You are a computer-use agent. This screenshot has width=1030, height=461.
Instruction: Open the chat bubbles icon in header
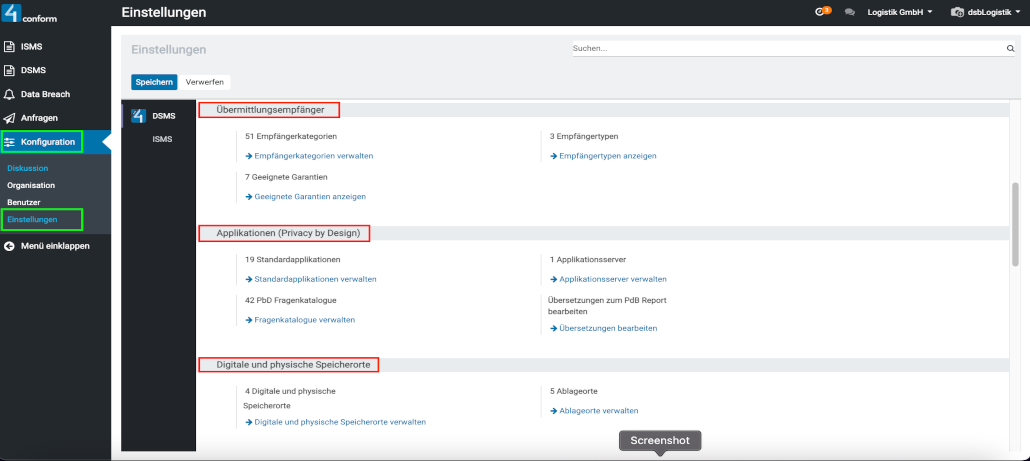click(x=849, y=13)
